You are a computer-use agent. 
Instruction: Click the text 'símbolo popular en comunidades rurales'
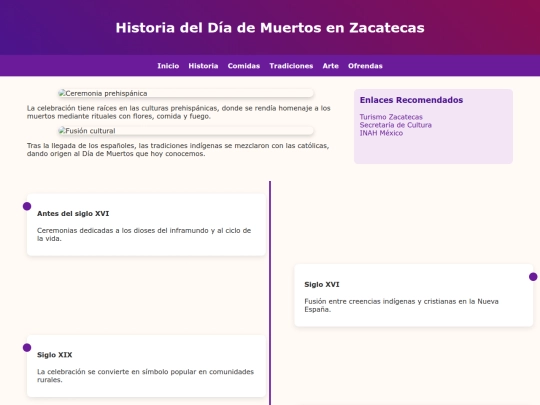coord(145,376)
